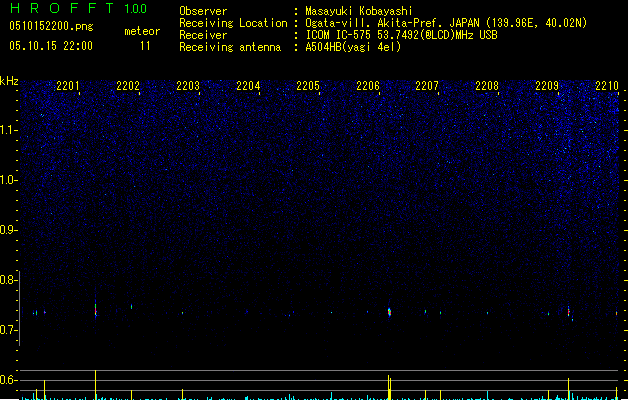Click the 1.0 kHz axis label
This screenshot has width=629, height=400.
pyautogui.click(x=8, y=180)
